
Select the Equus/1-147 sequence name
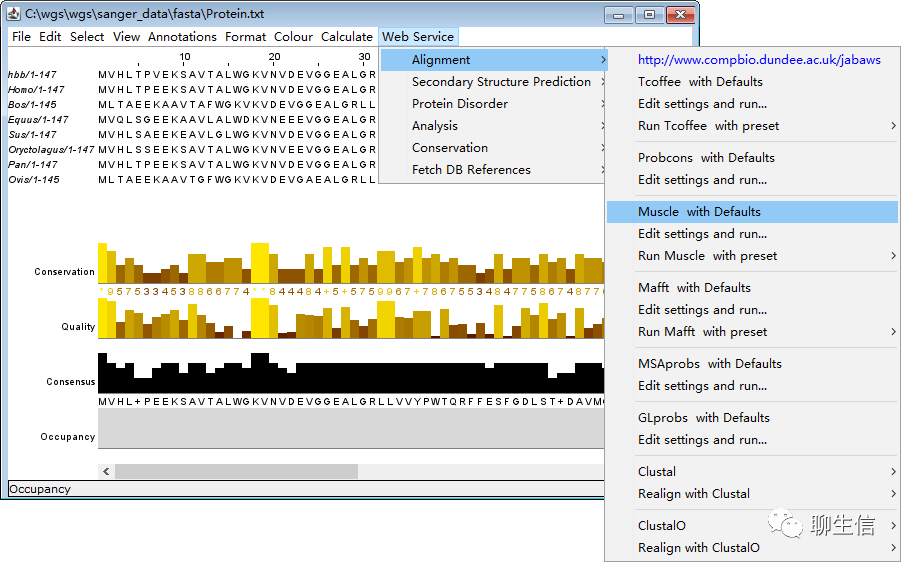[x=38, y=119]
